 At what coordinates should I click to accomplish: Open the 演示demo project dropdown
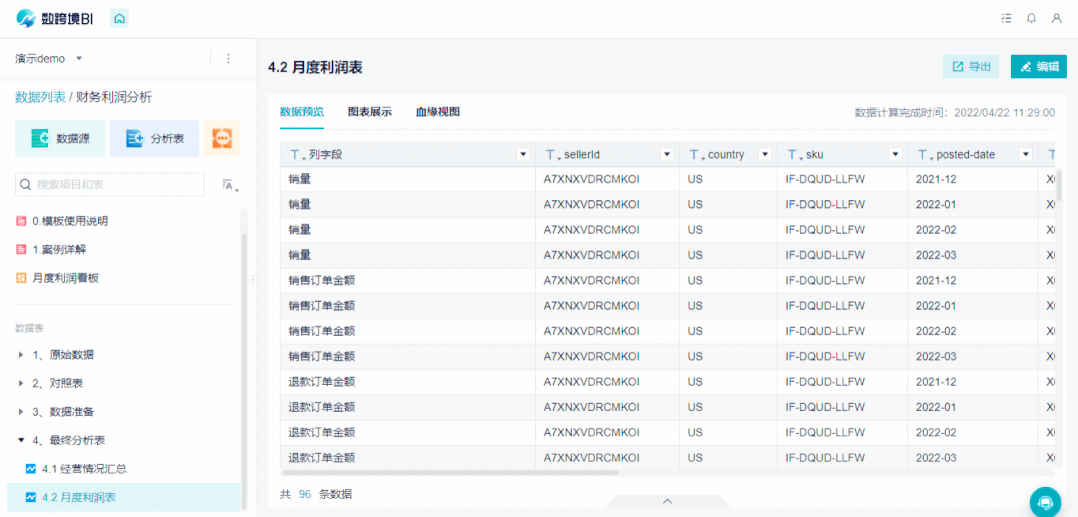click(48, 58)
